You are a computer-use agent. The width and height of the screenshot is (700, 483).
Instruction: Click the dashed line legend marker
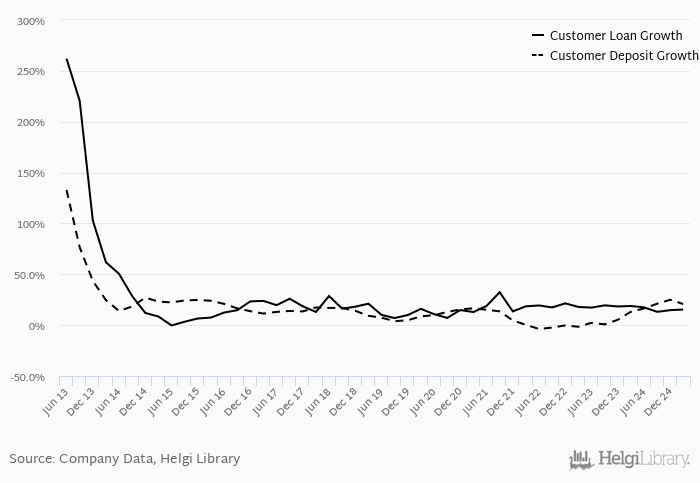tap(538, 55)
